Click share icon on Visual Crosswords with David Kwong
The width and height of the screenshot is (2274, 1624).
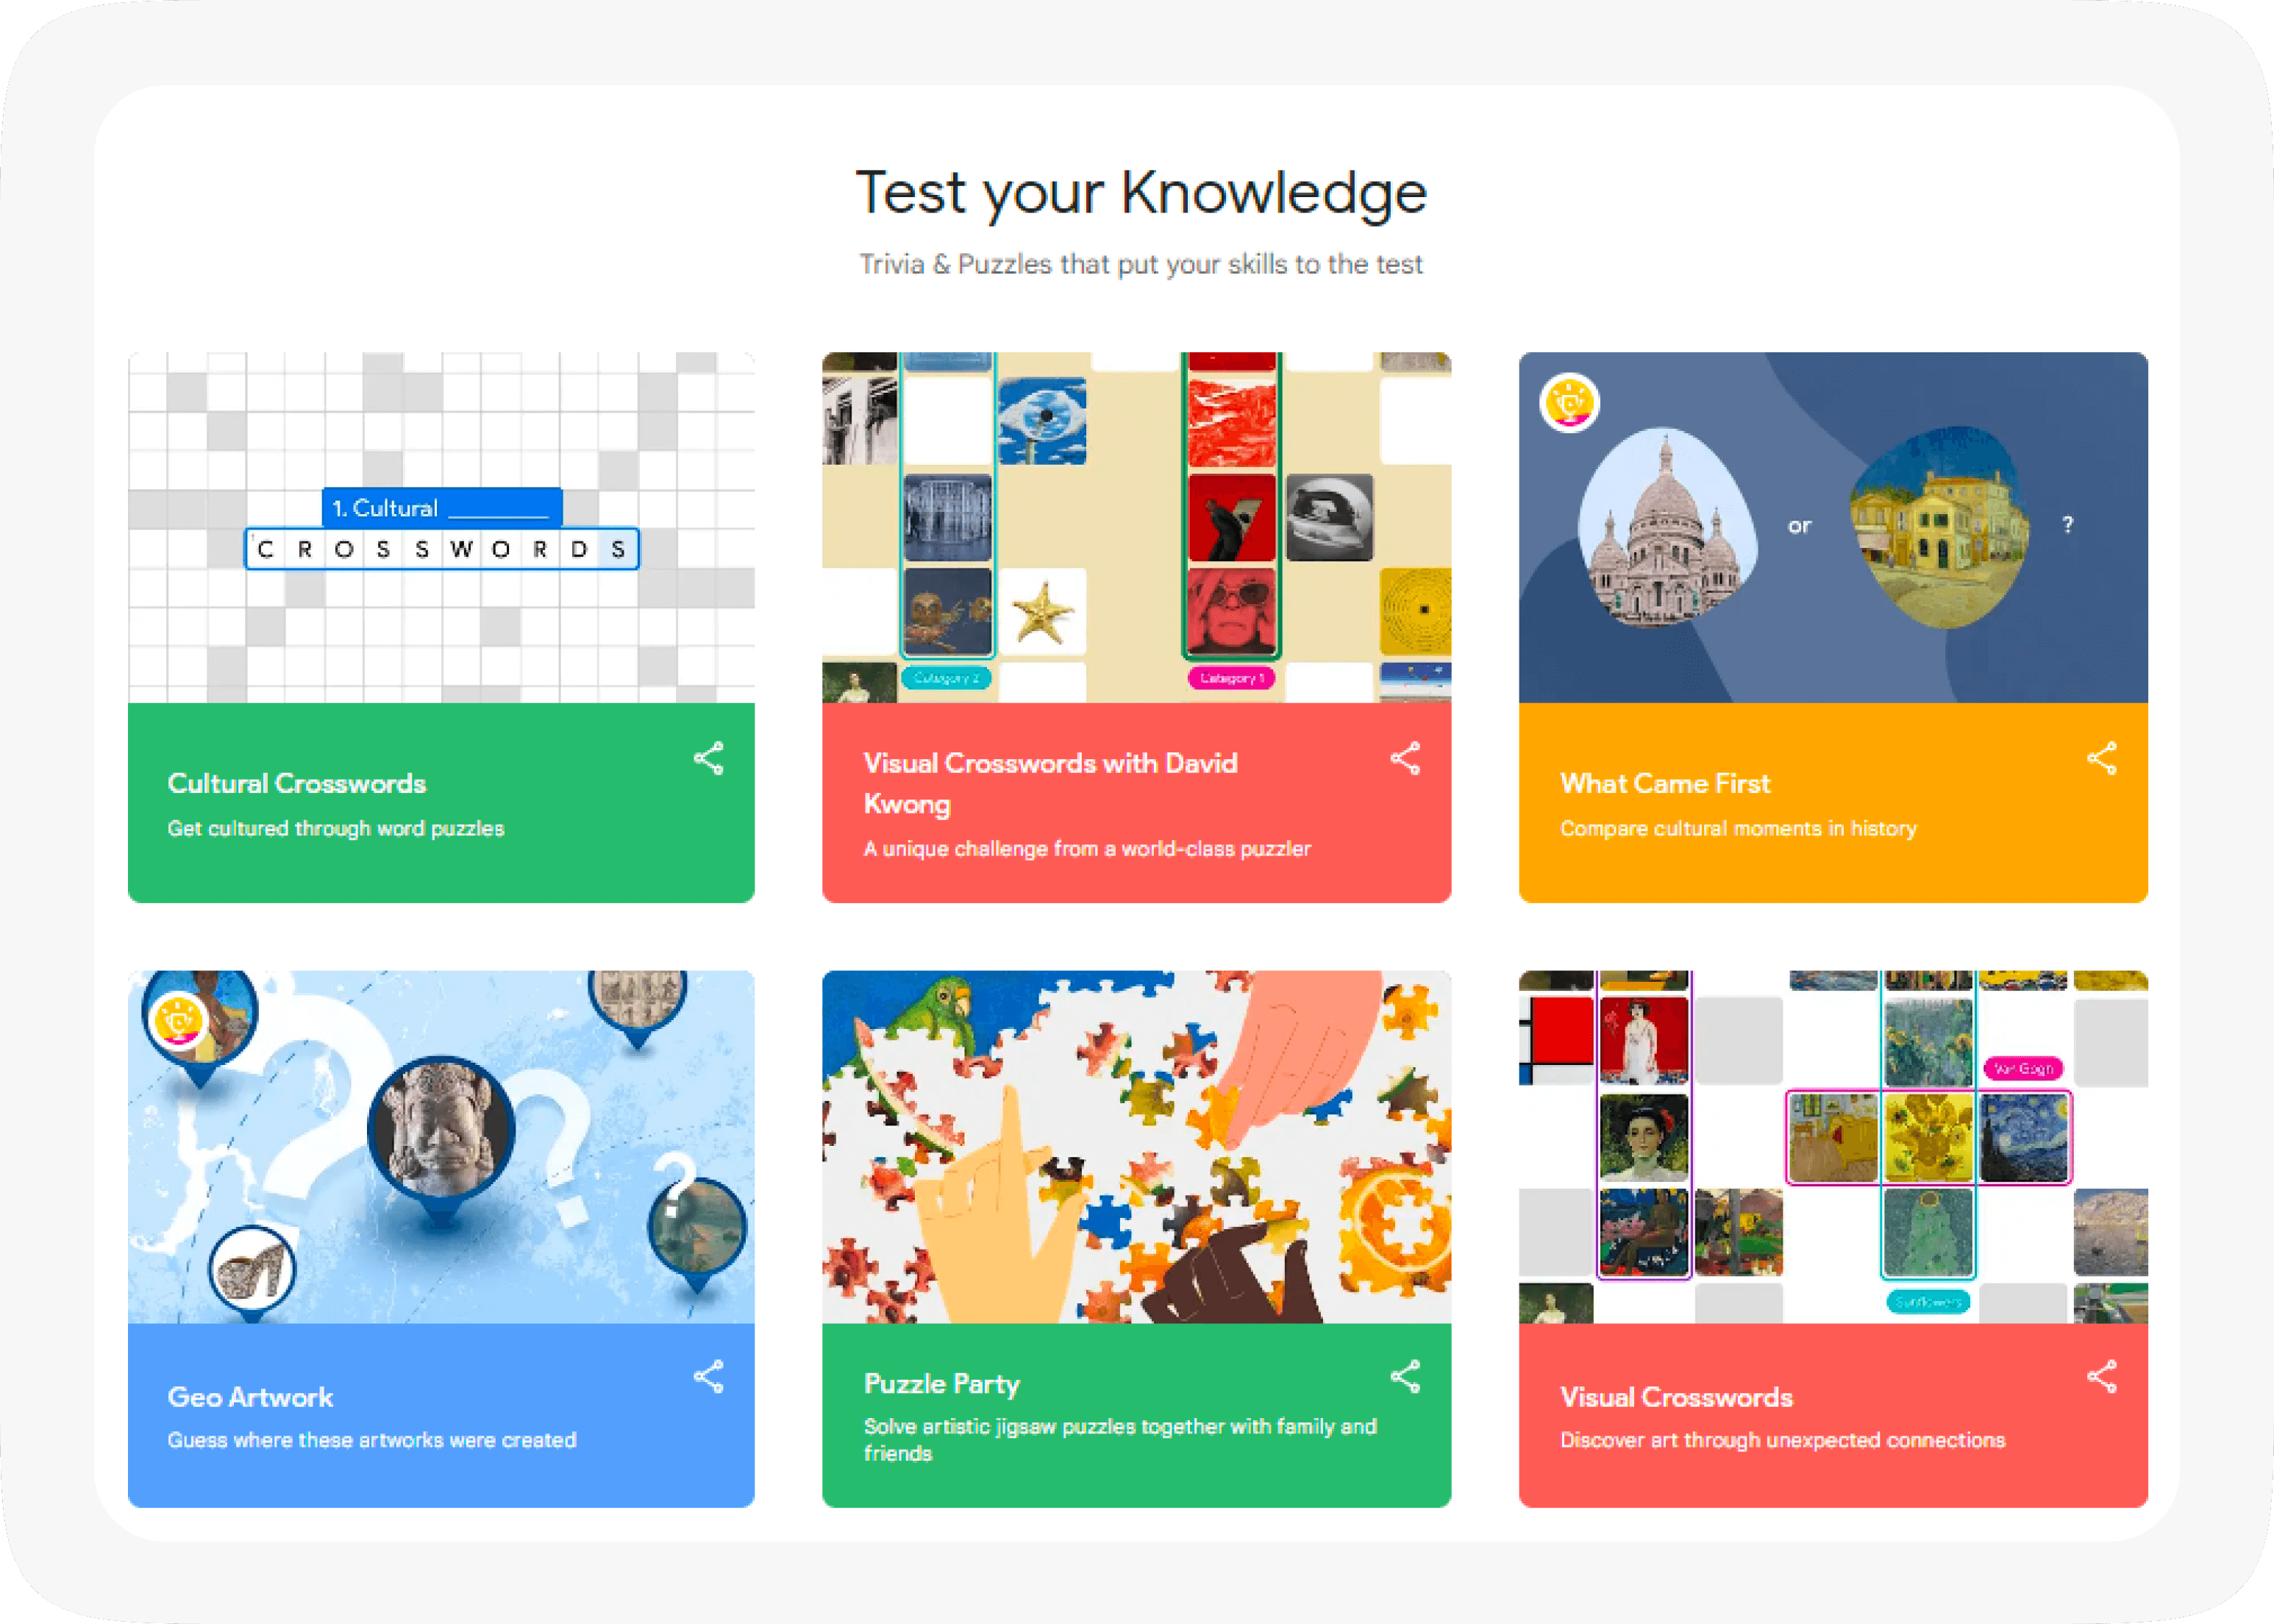(1405, 758)
